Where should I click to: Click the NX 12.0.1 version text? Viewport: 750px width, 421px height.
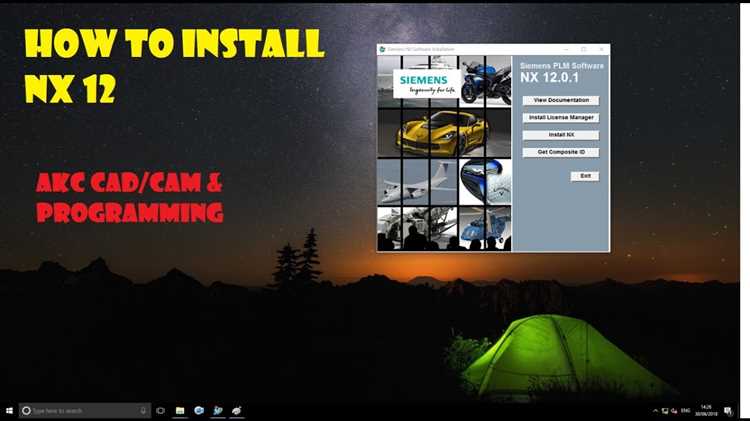tap(549, 78)
